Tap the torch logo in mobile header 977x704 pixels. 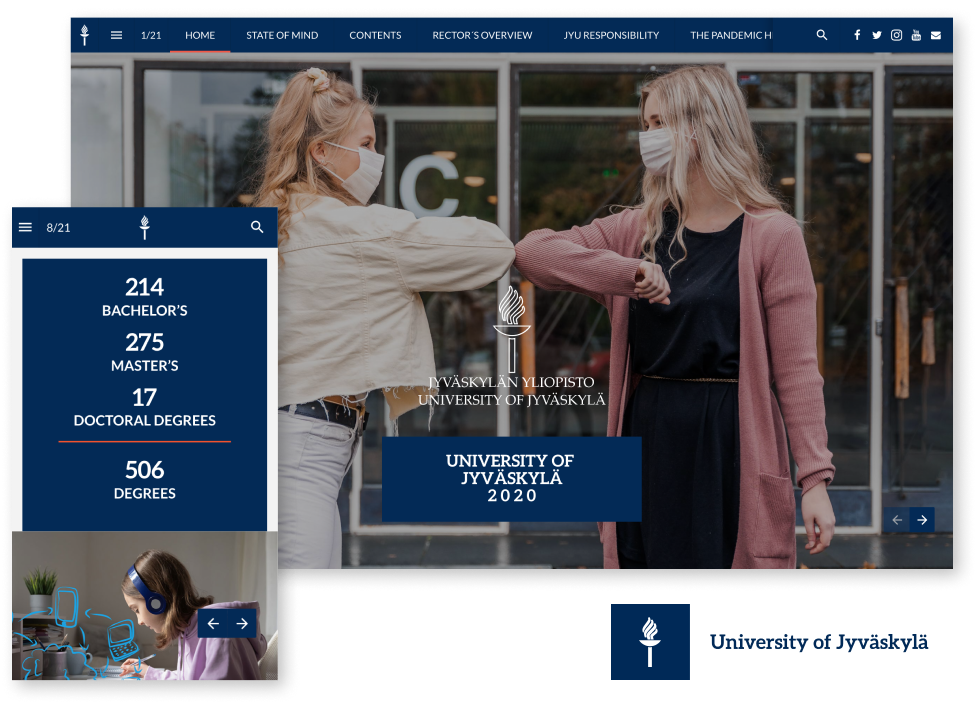144,228
